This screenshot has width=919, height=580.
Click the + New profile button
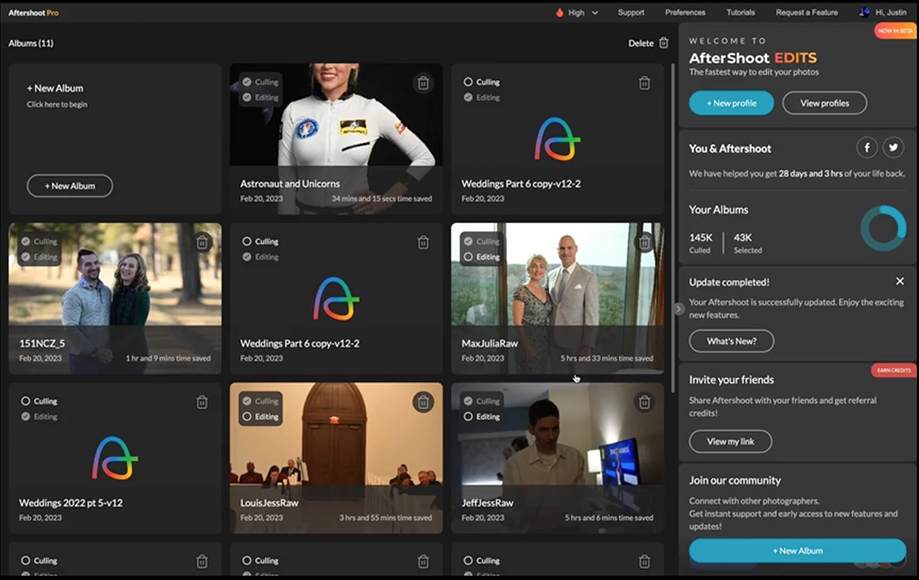tap(731, 103)
